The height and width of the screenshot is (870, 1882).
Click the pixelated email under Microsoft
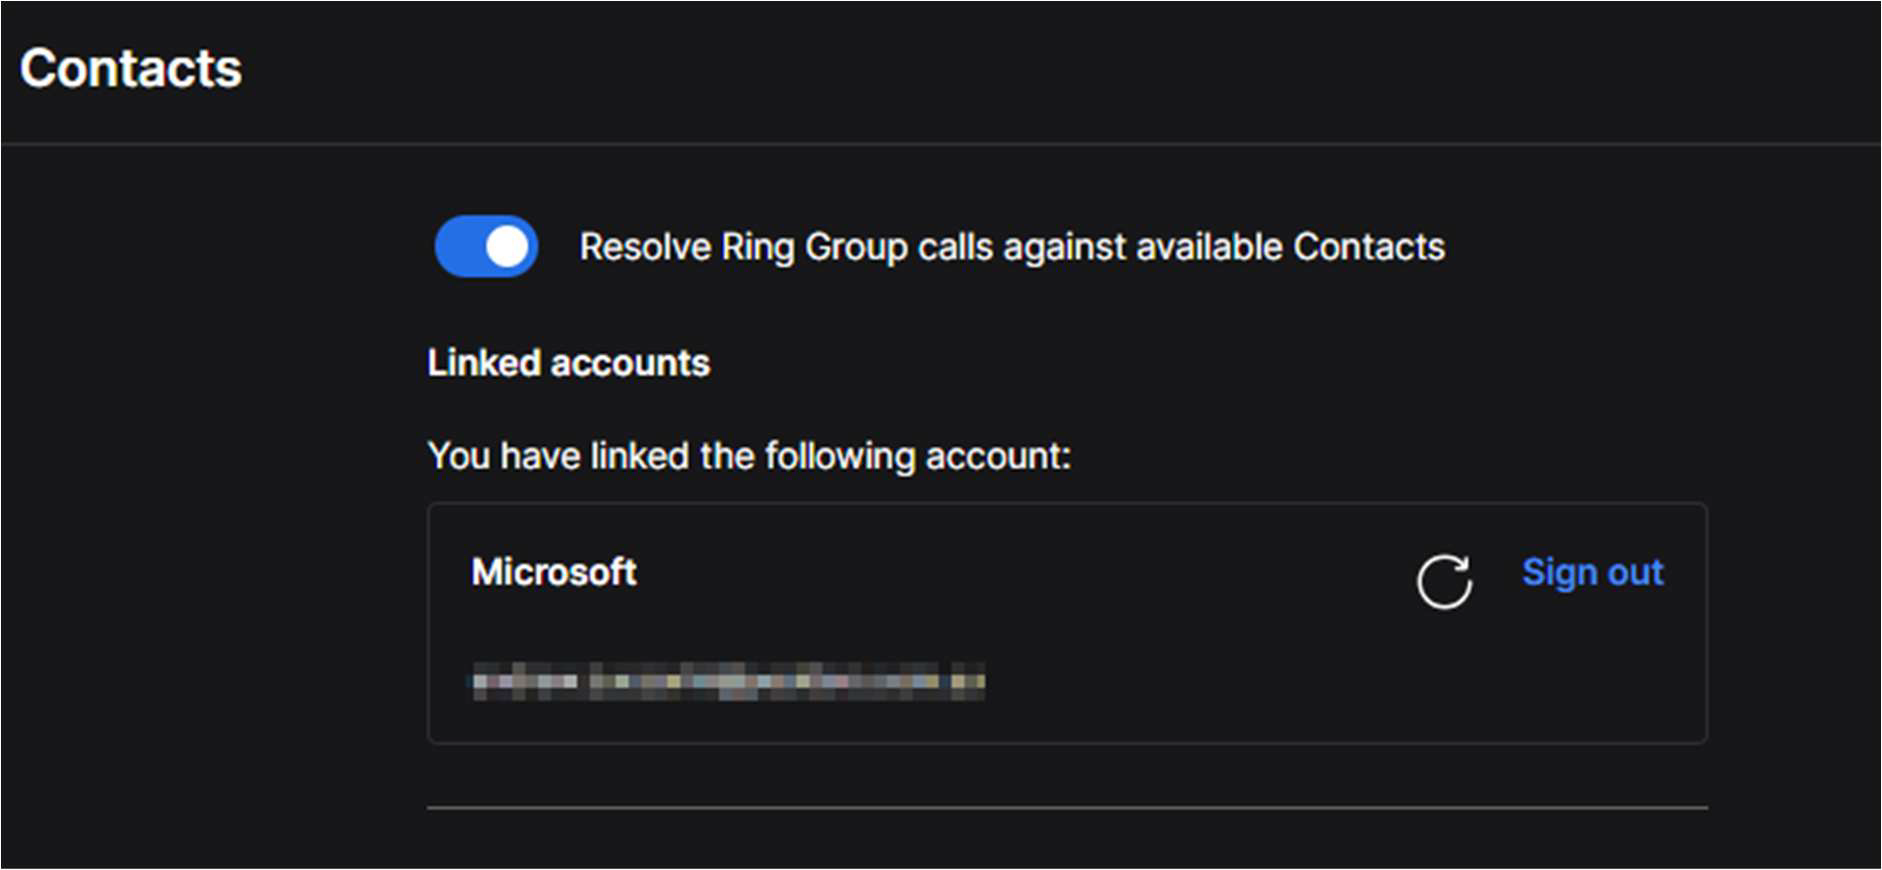728,681
